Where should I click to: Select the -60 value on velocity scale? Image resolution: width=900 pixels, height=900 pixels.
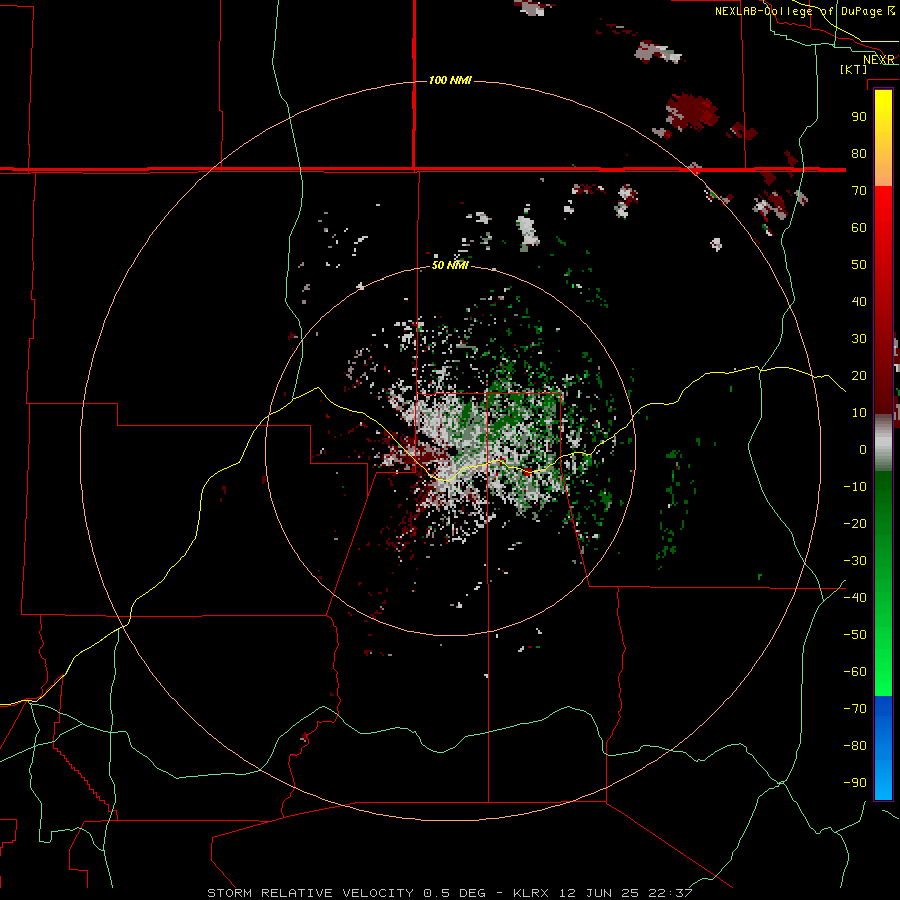pyautogui.click(x=855, y=672)
